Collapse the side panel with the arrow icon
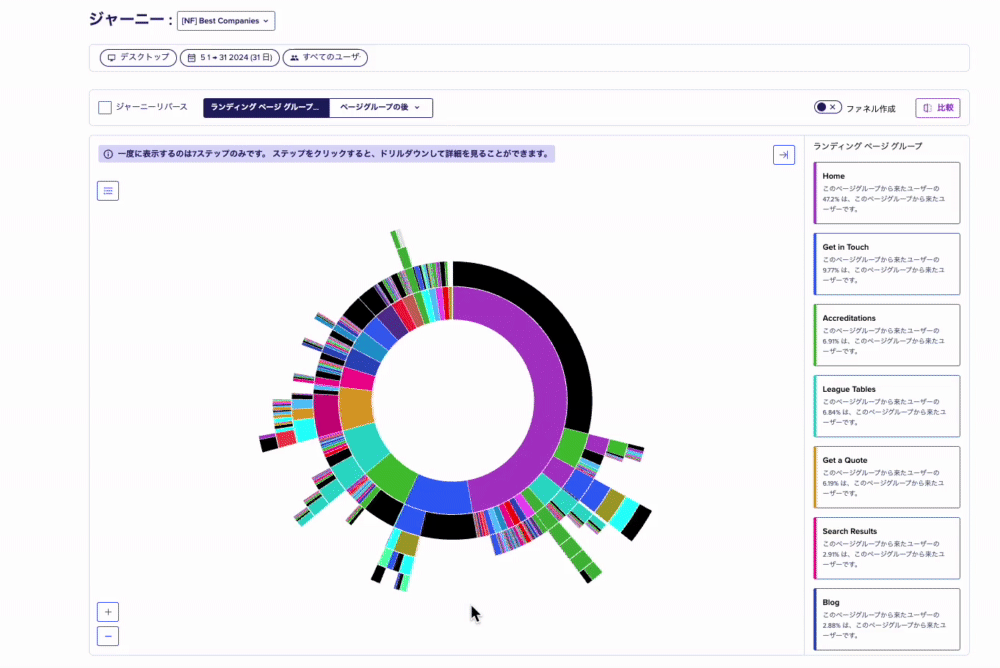The height and width of the screenshot is (668, 1000). [x=784, y=155]
